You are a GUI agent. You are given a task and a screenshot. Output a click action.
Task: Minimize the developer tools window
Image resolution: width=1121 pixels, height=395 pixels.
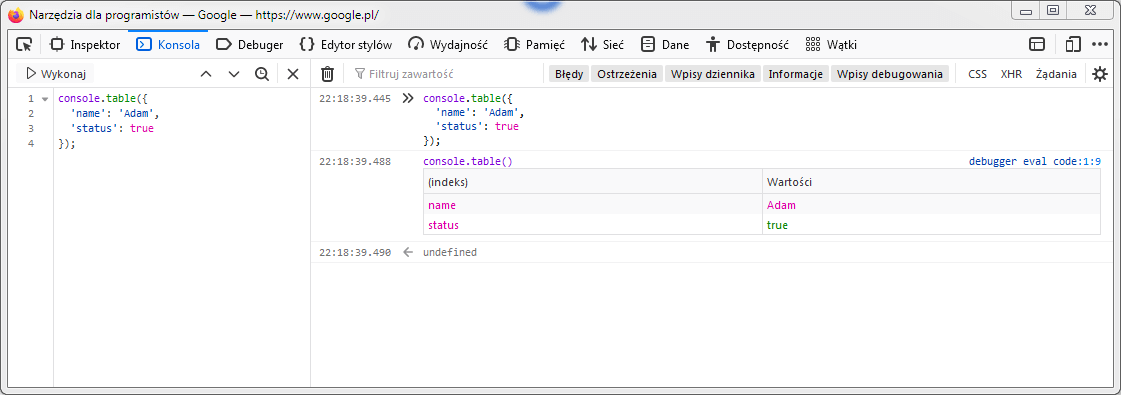point(1027,10)
